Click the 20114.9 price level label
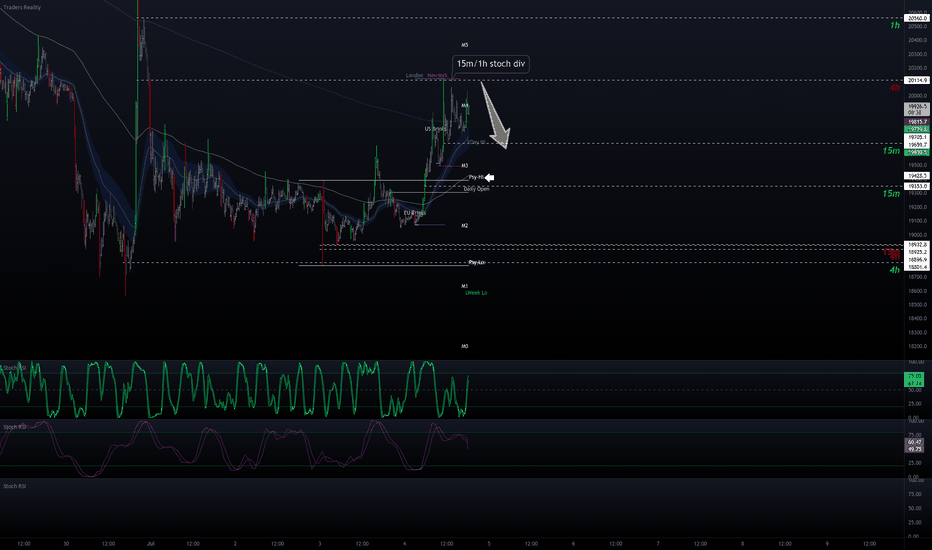The width and height of the screenshot is (932, 550). tap(917, 80)
